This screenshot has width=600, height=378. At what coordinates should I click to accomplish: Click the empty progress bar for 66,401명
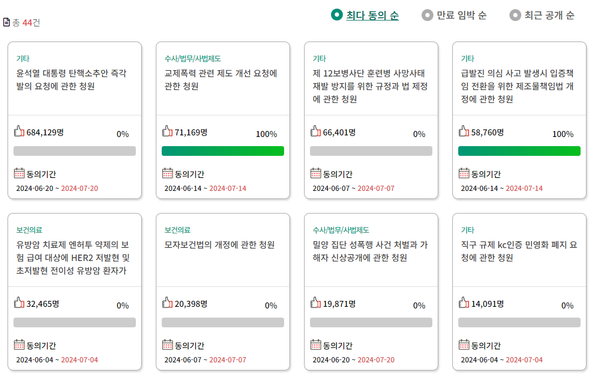coord(371,151)
